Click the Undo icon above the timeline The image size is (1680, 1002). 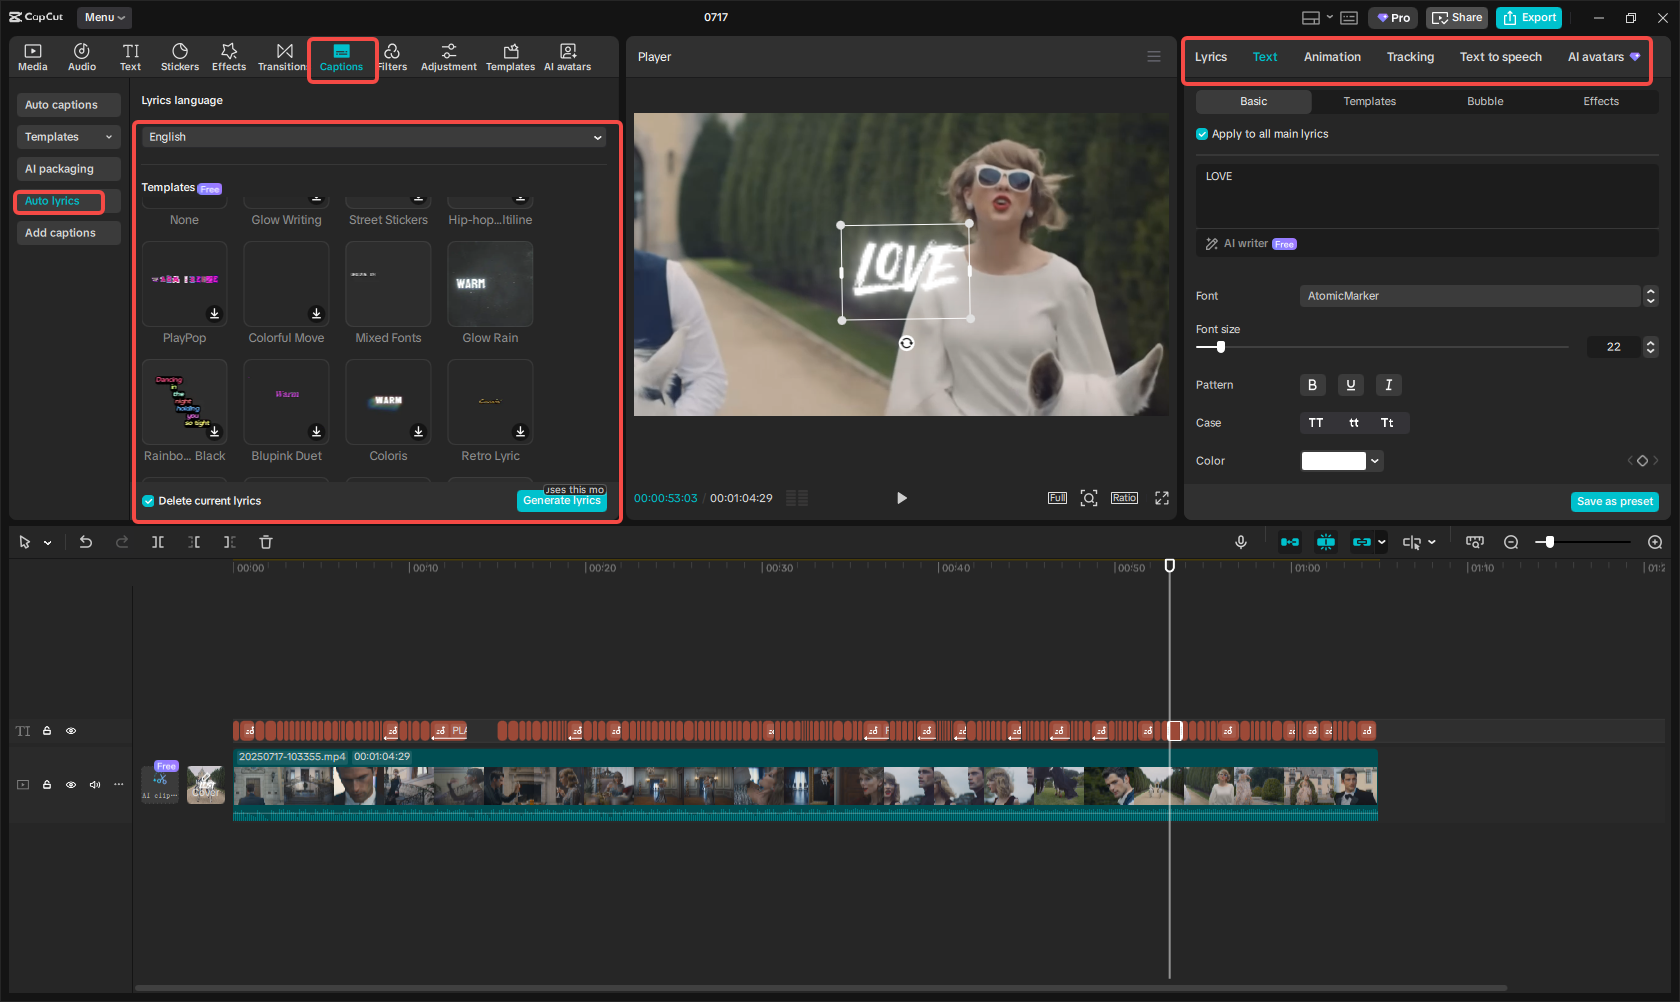(x=86, y=541)
